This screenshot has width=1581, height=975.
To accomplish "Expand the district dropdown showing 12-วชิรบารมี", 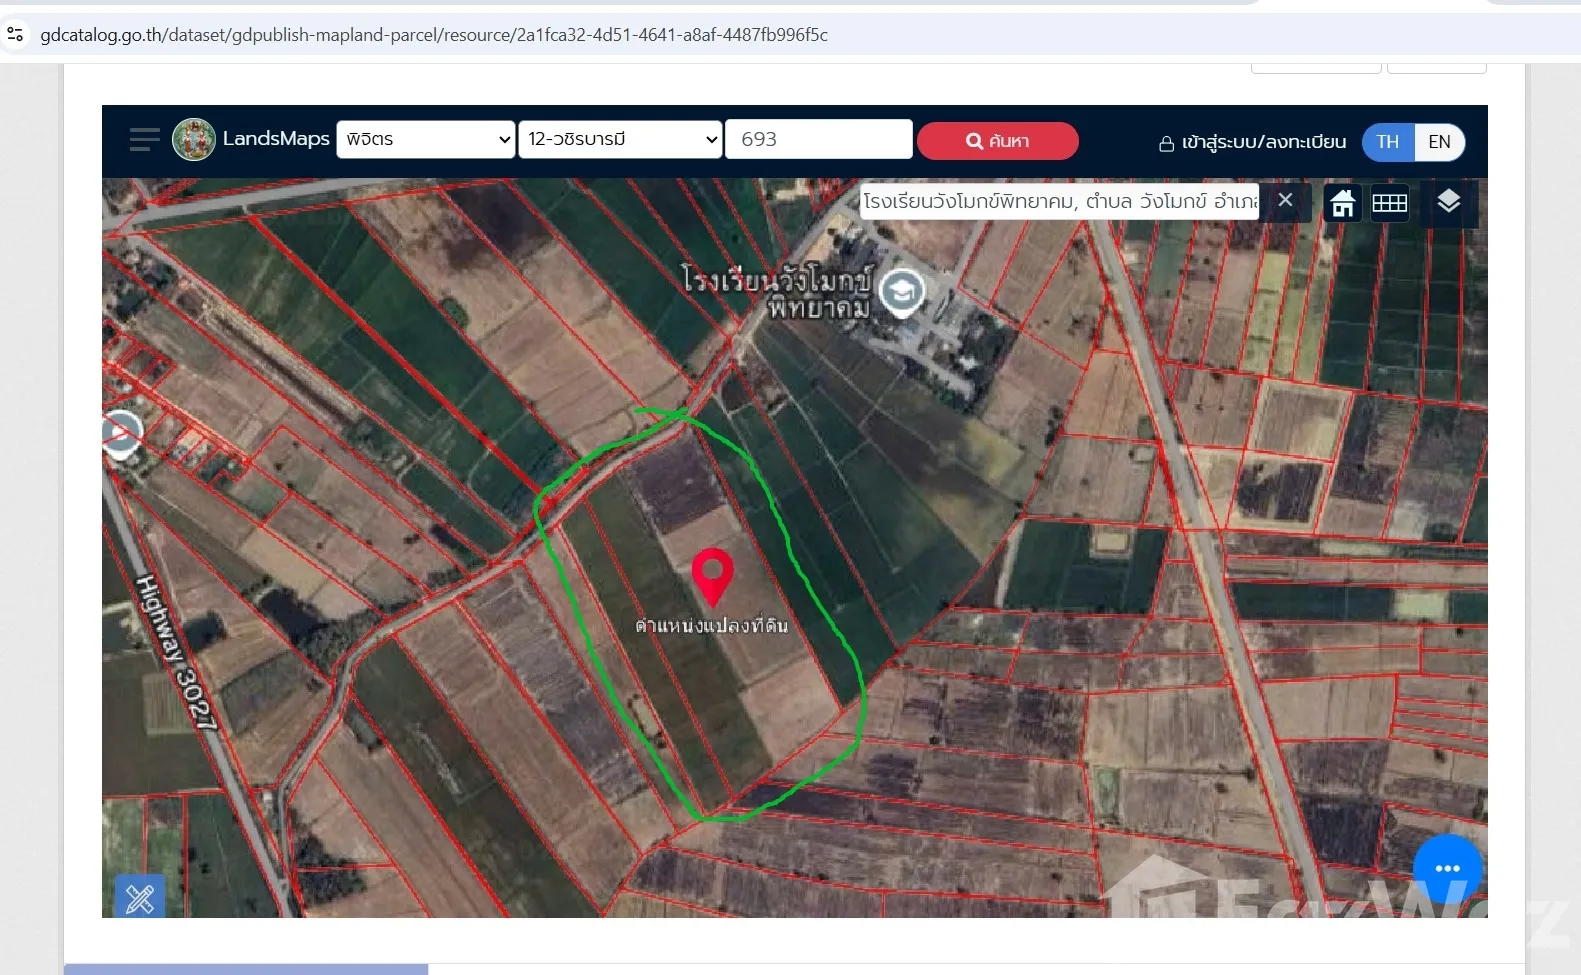I will (x=619, y=140).
